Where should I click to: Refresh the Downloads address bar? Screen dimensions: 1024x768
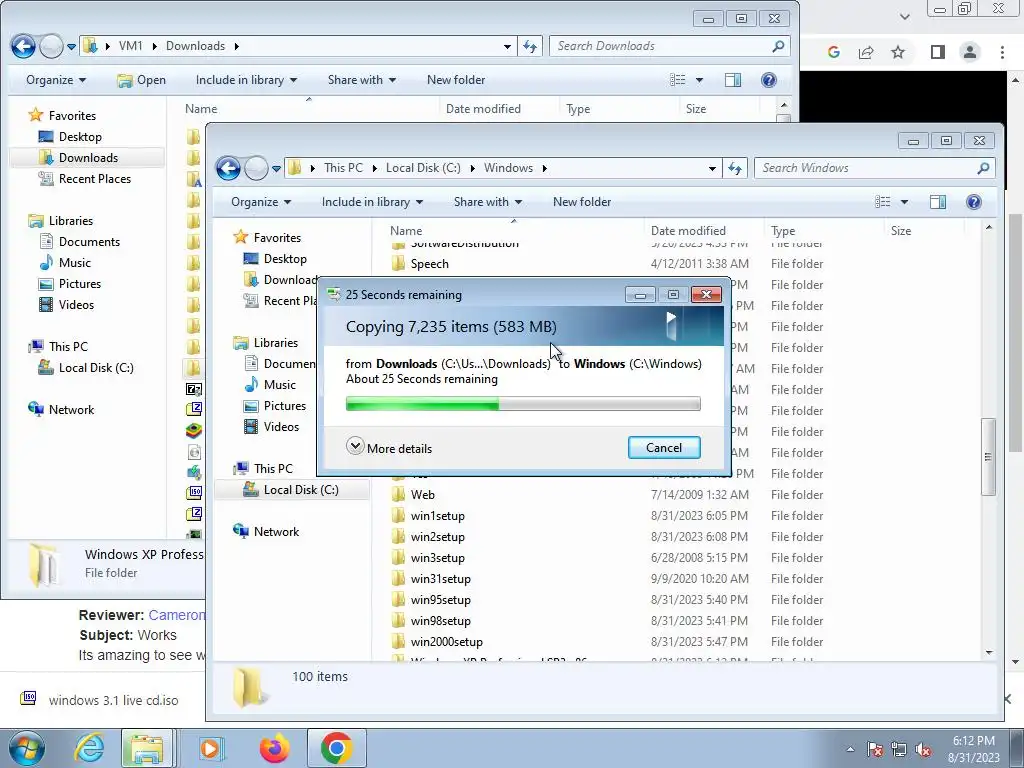(x=530, y=46)
